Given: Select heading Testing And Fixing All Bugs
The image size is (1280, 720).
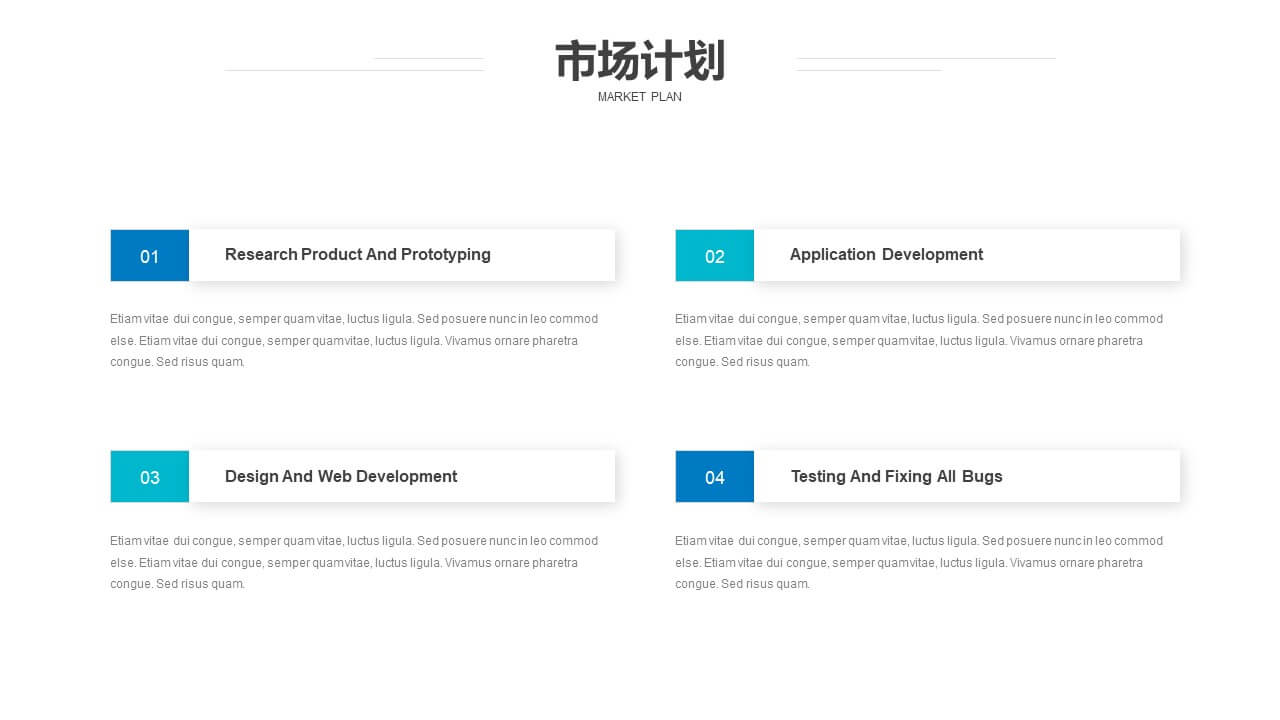Looking at the screenshot, I should (896, 476).
